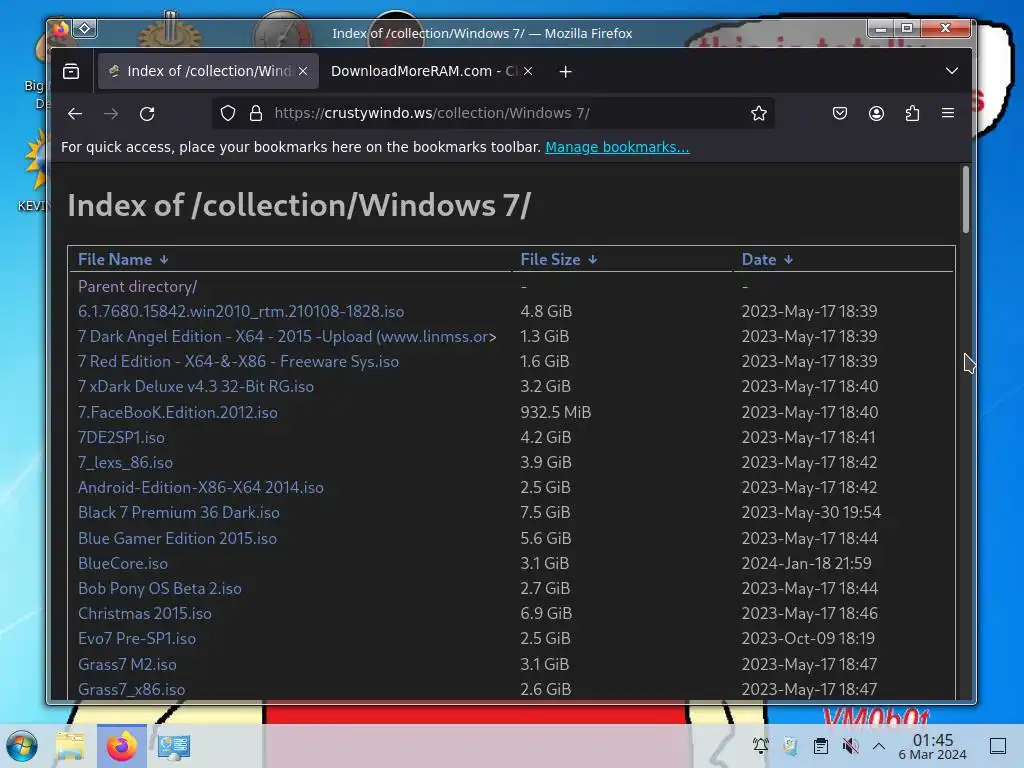Open the Parent directory link
This screenshot has height=768, width=1024.
coord(137,287)
